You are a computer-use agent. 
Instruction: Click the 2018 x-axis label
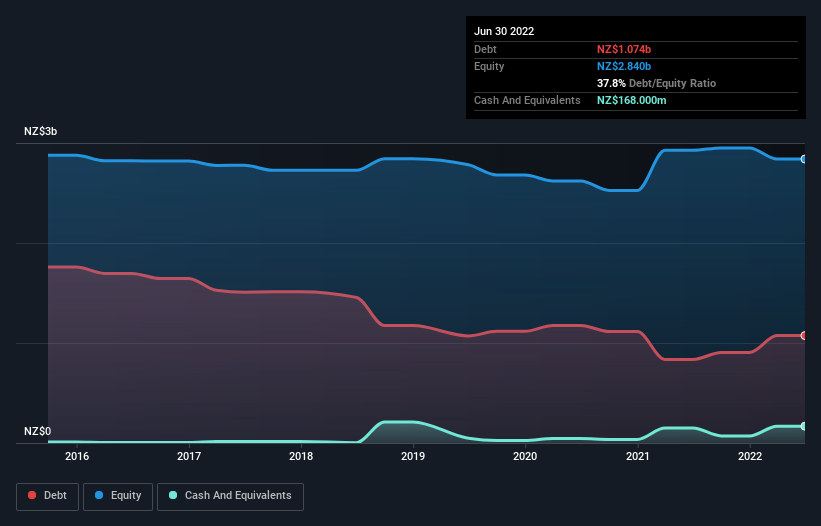(301, 456)
